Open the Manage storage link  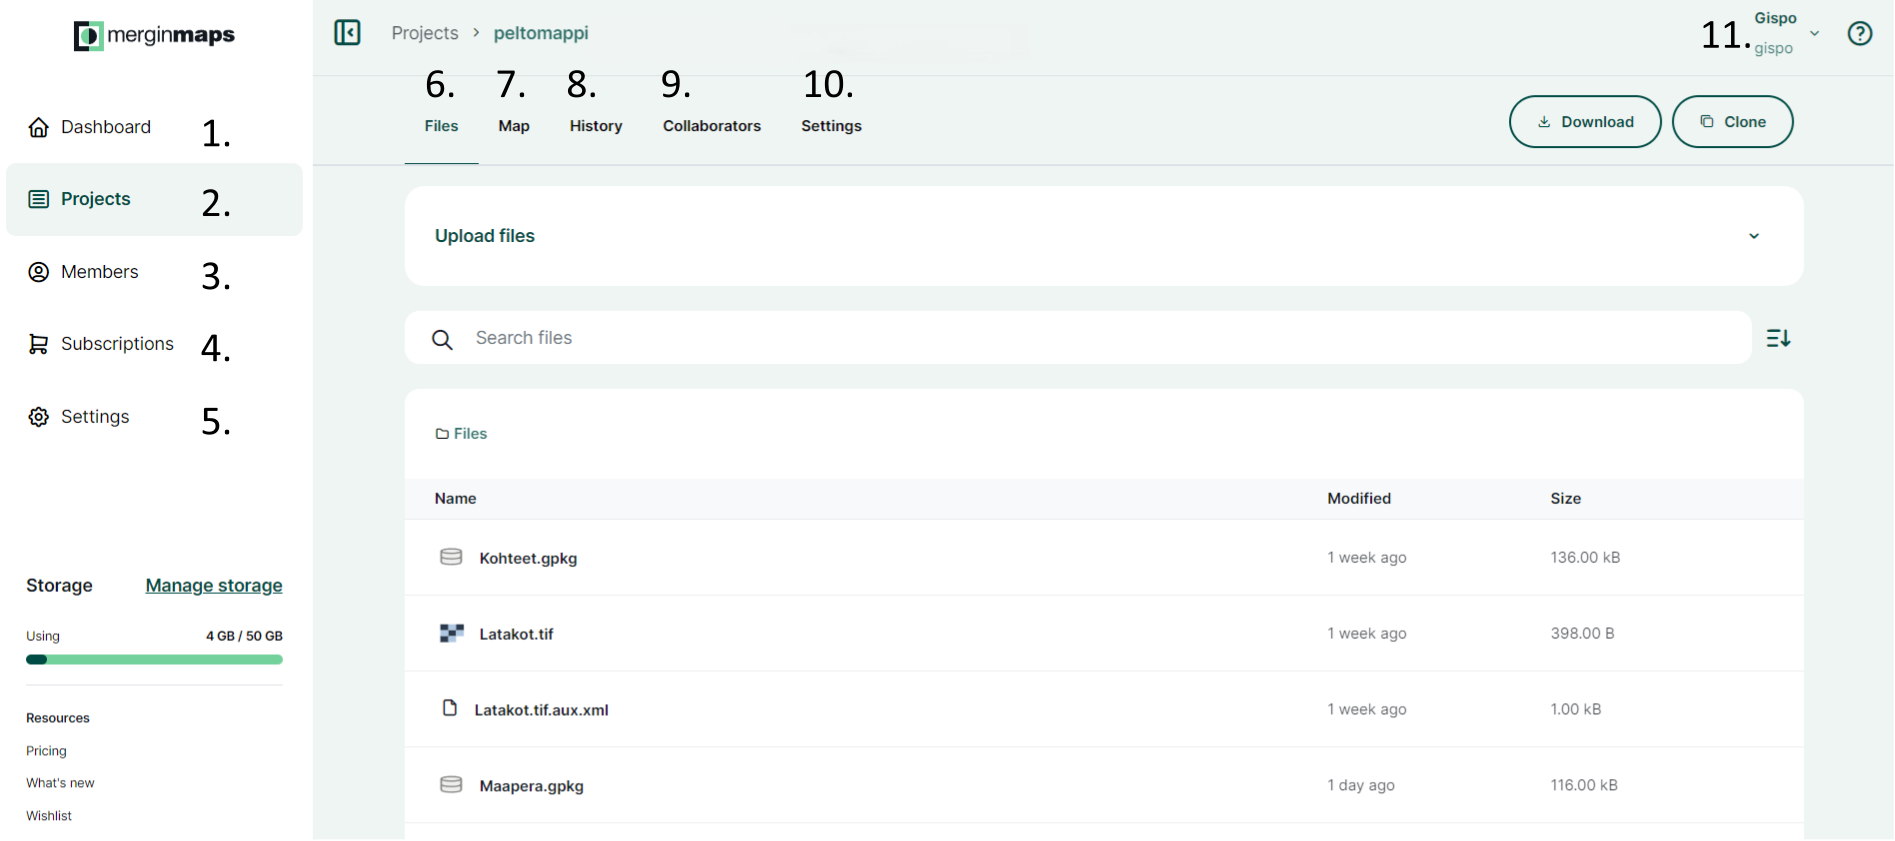(x=214, y=586)
